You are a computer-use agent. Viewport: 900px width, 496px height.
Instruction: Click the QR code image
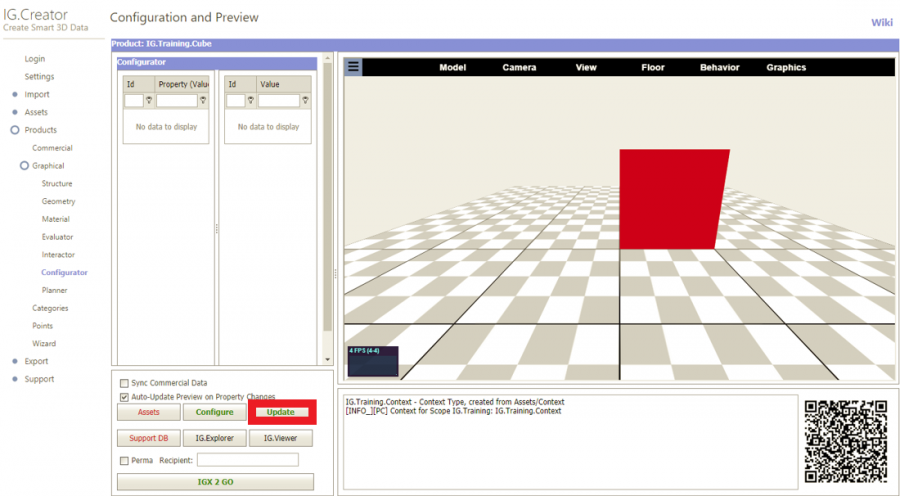tap(846, 441)
